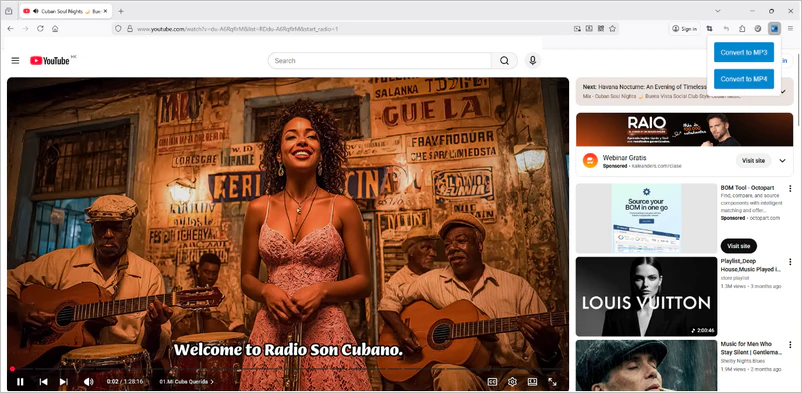
Task: Start voice search with the microphone
Action: tap(532, 60)
